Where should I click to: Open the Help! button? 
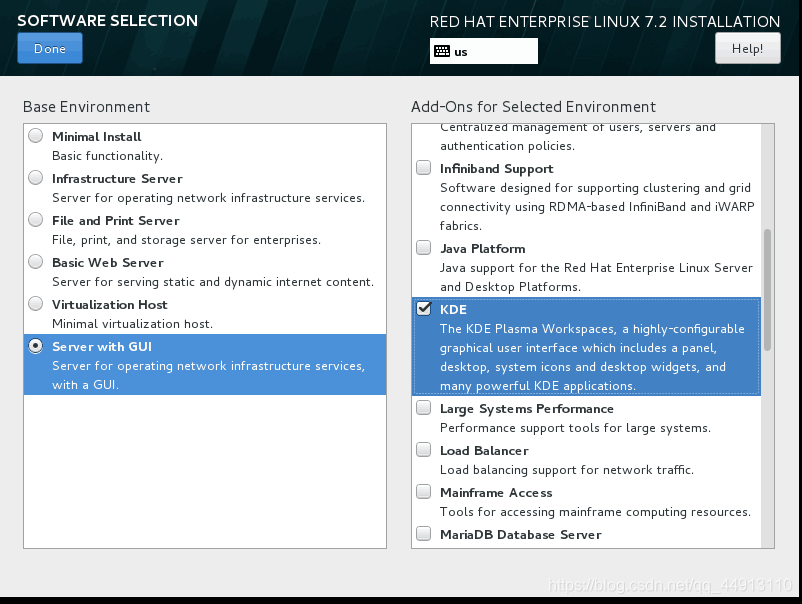tap(747, 49)
